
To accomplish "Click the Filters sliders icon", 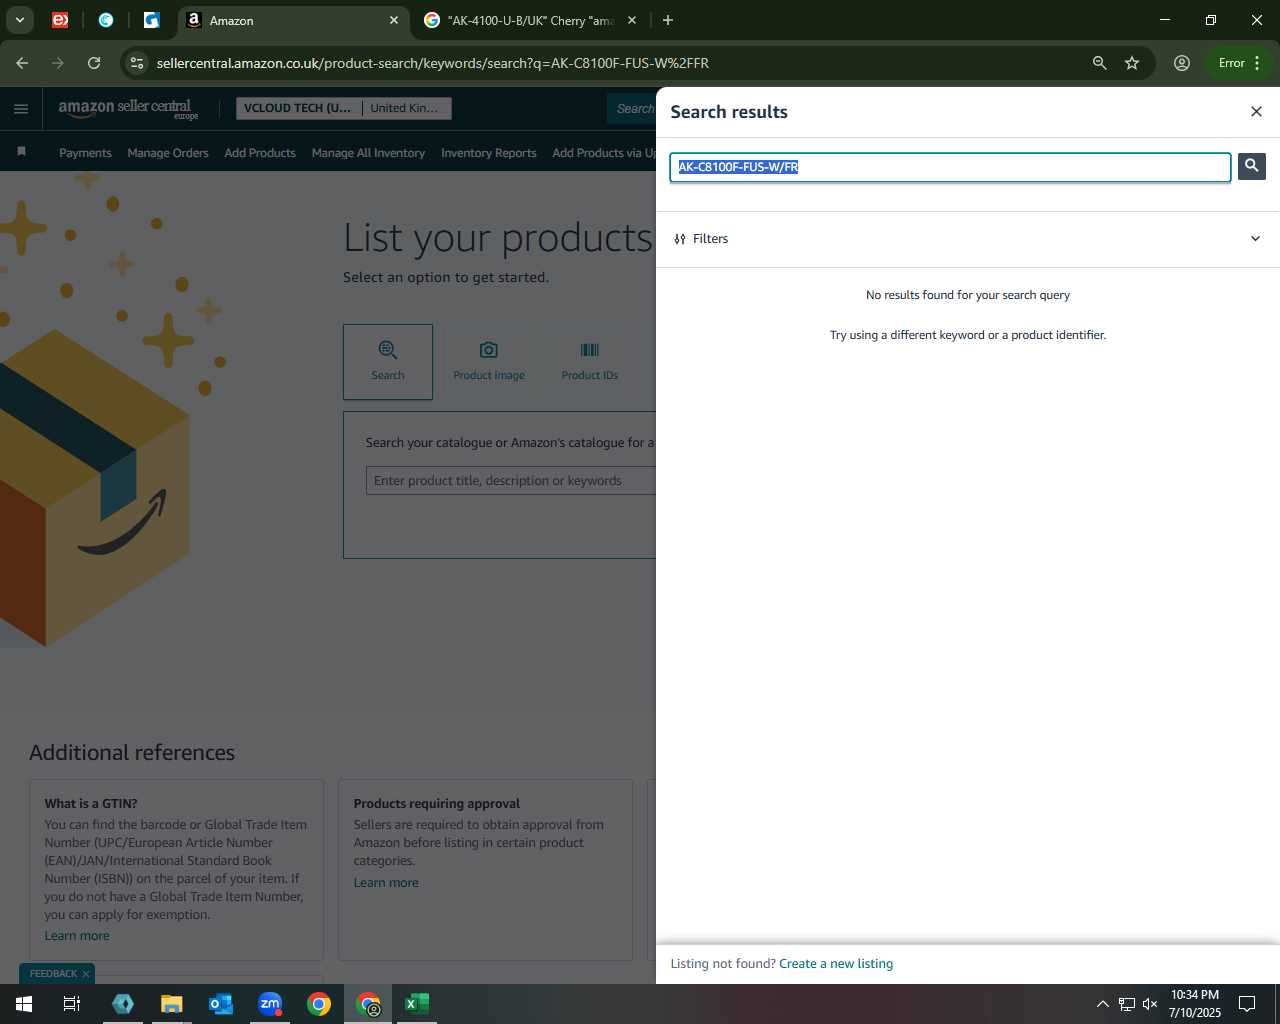I will [680, 239].
